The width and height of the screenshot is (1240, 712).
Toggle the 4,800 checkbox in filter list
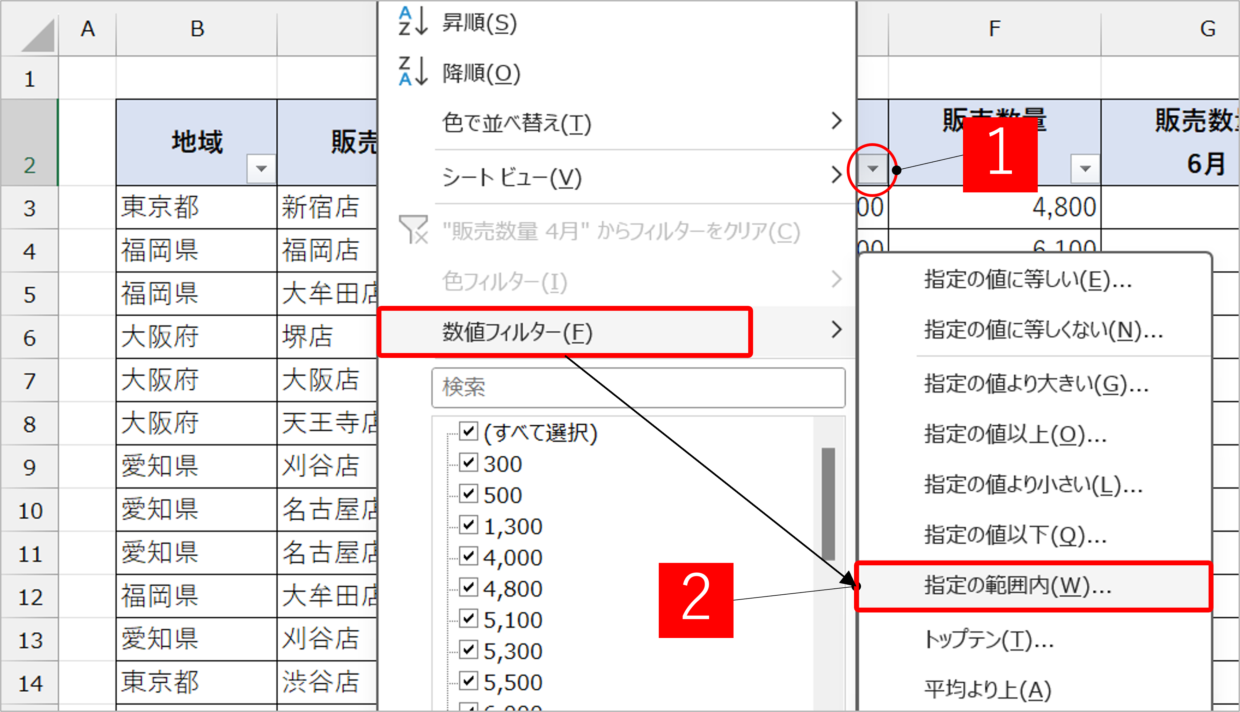[x=468, y=589]
